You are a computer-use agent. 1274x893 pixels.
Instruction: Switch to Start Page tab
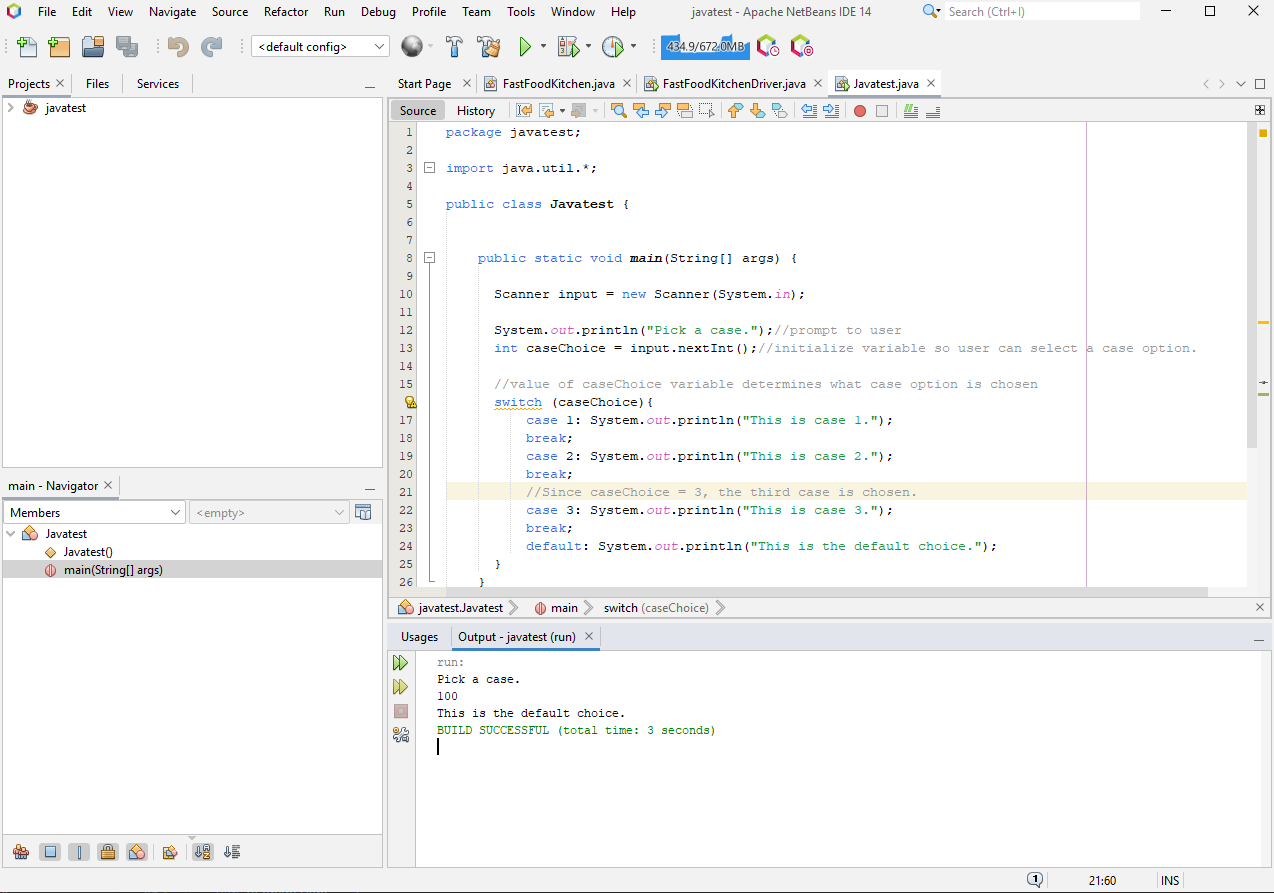point(424,84)
